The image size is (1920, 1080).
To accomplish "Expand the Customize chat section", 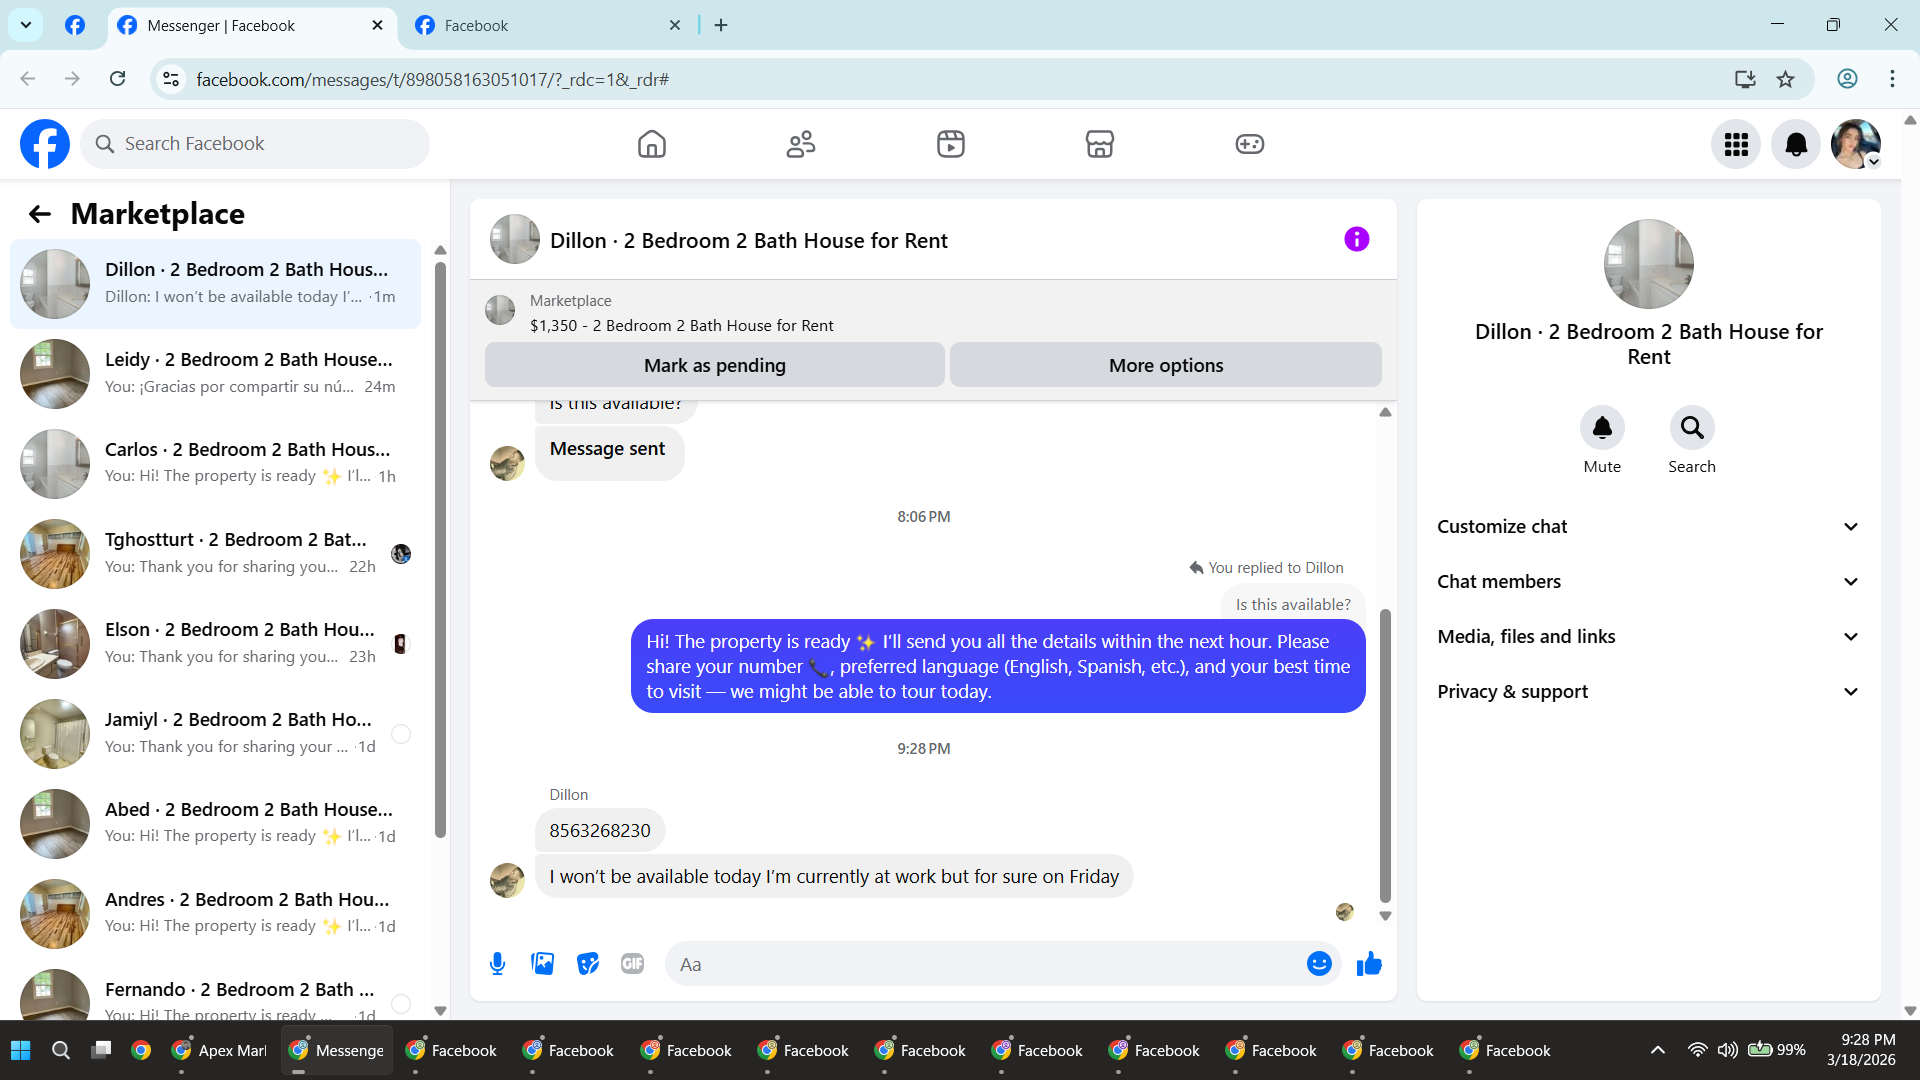I will tap(1648, 527).
